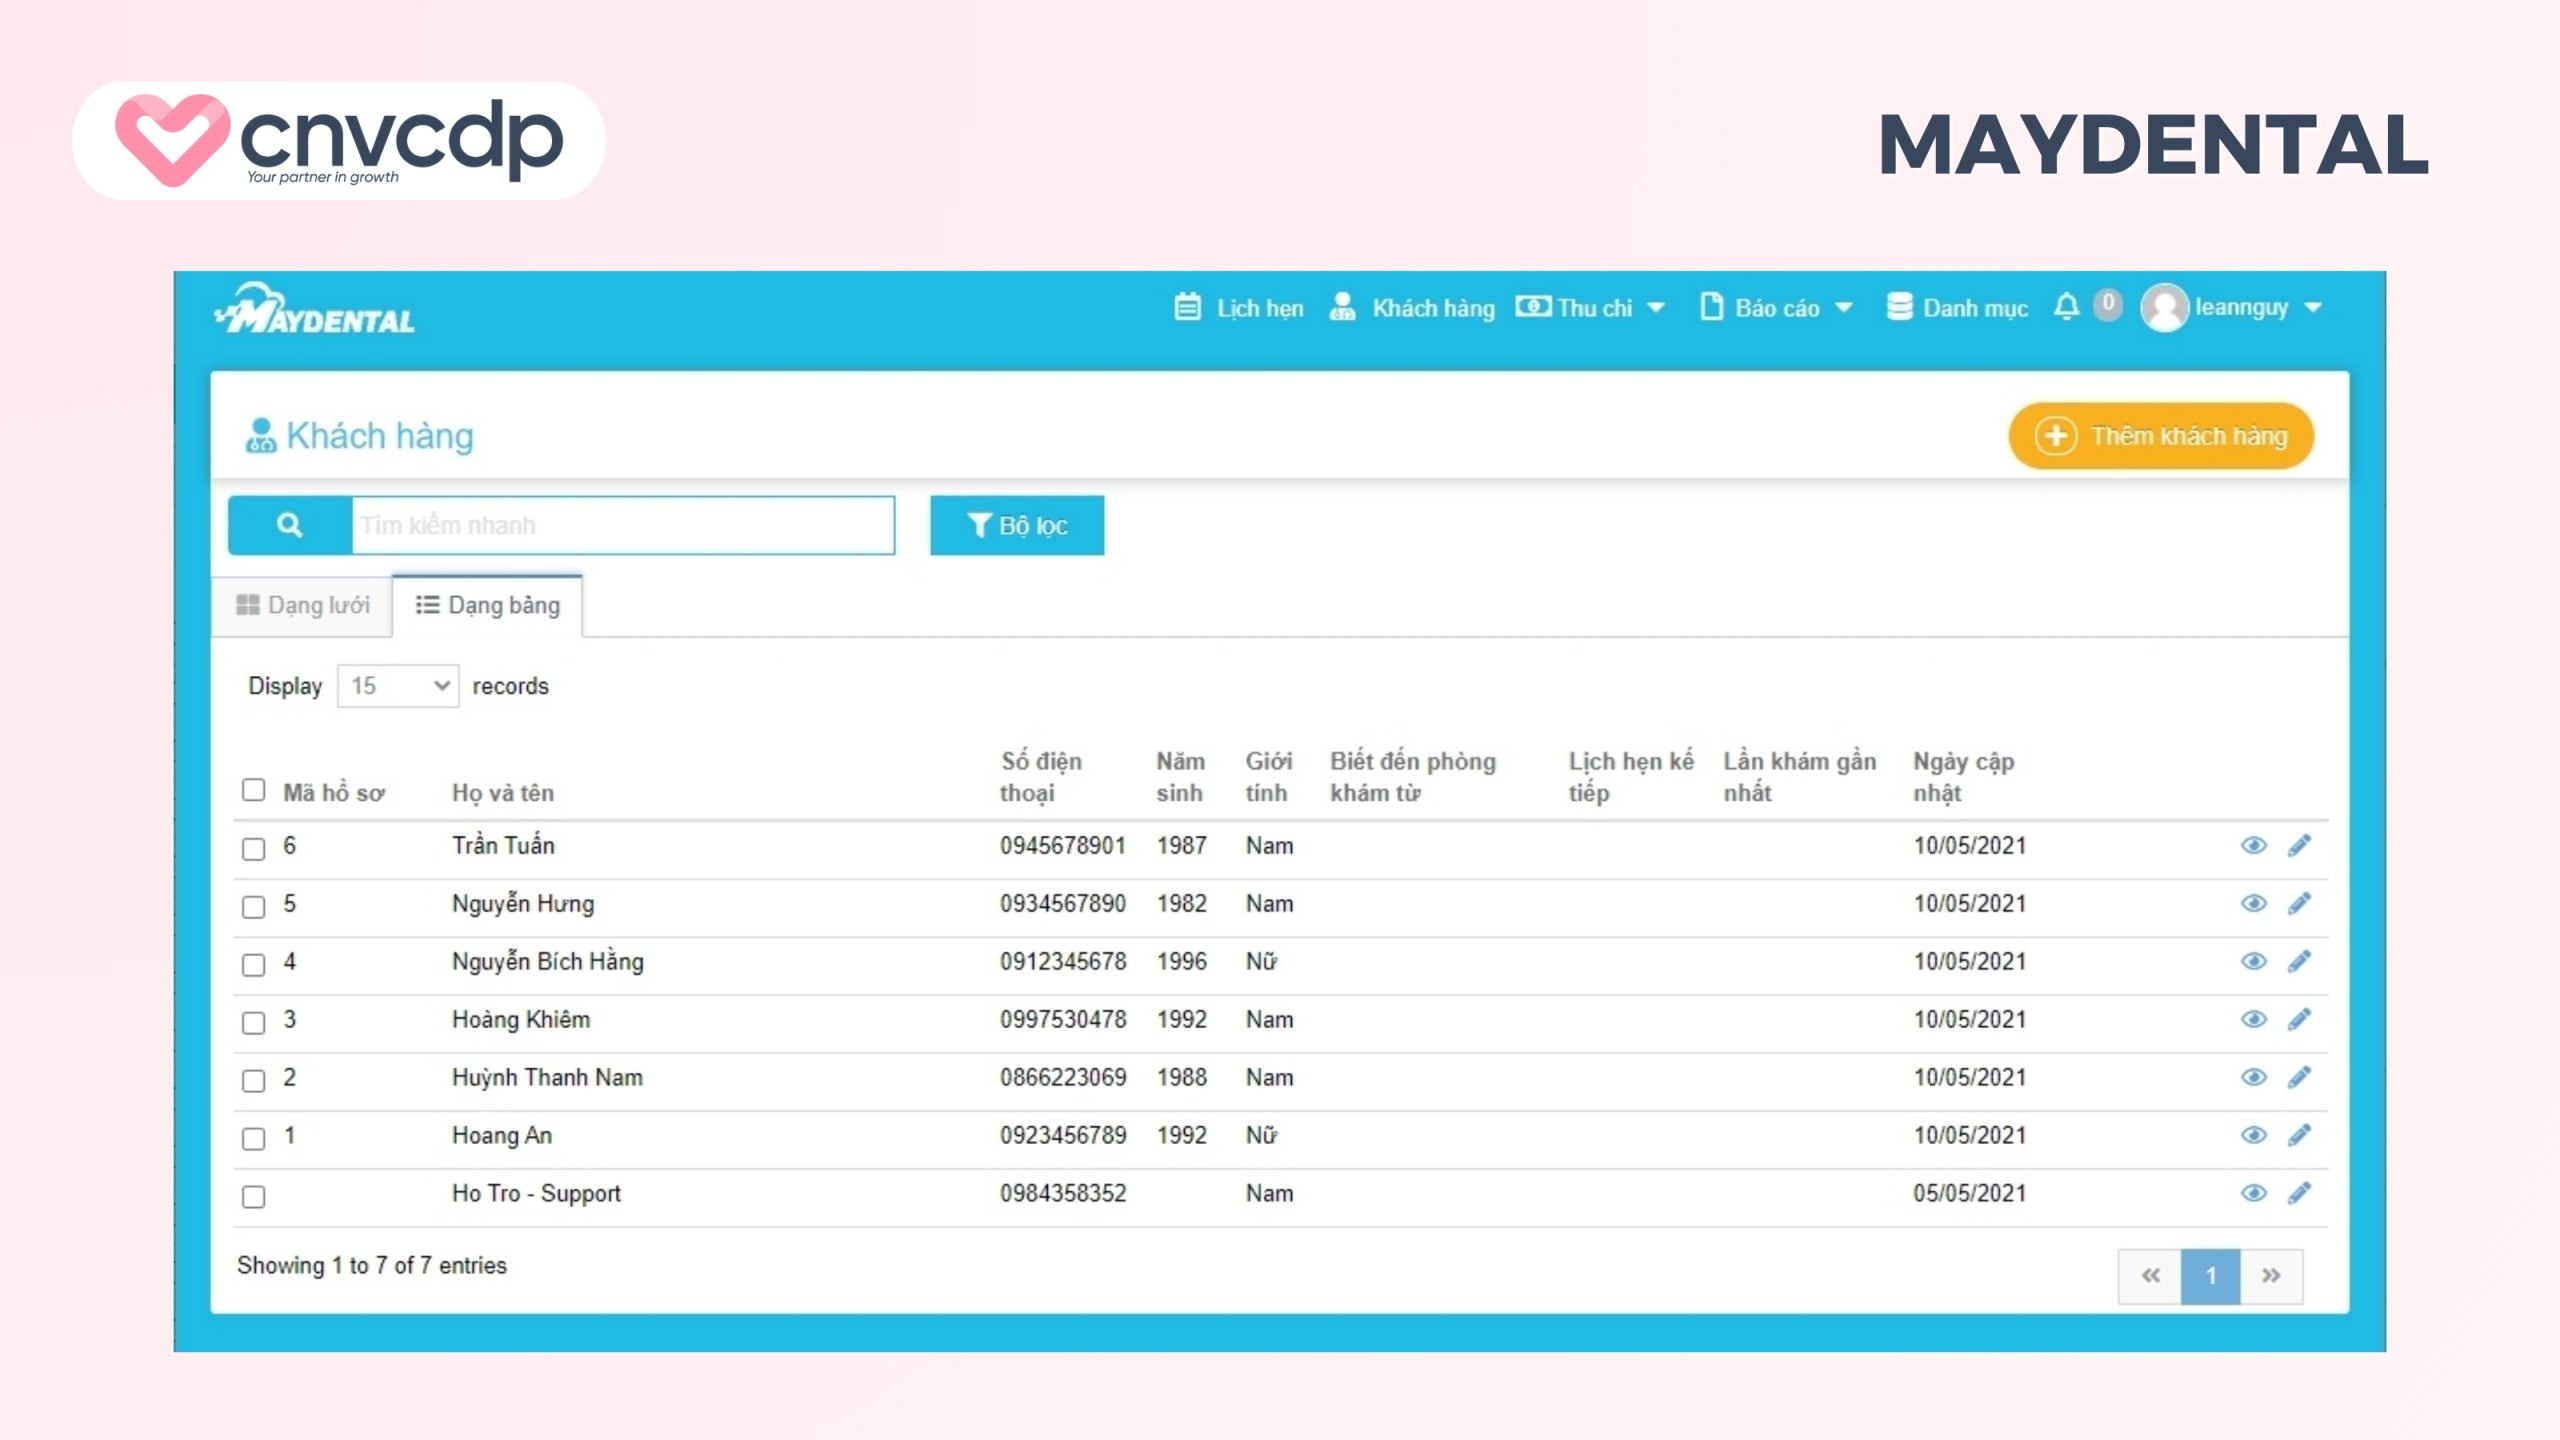This screenshot has width=2560, height=1440.
Task: Edit Huỳnh Thanh Nam with pencil icon
Action: (2299, 1078)
